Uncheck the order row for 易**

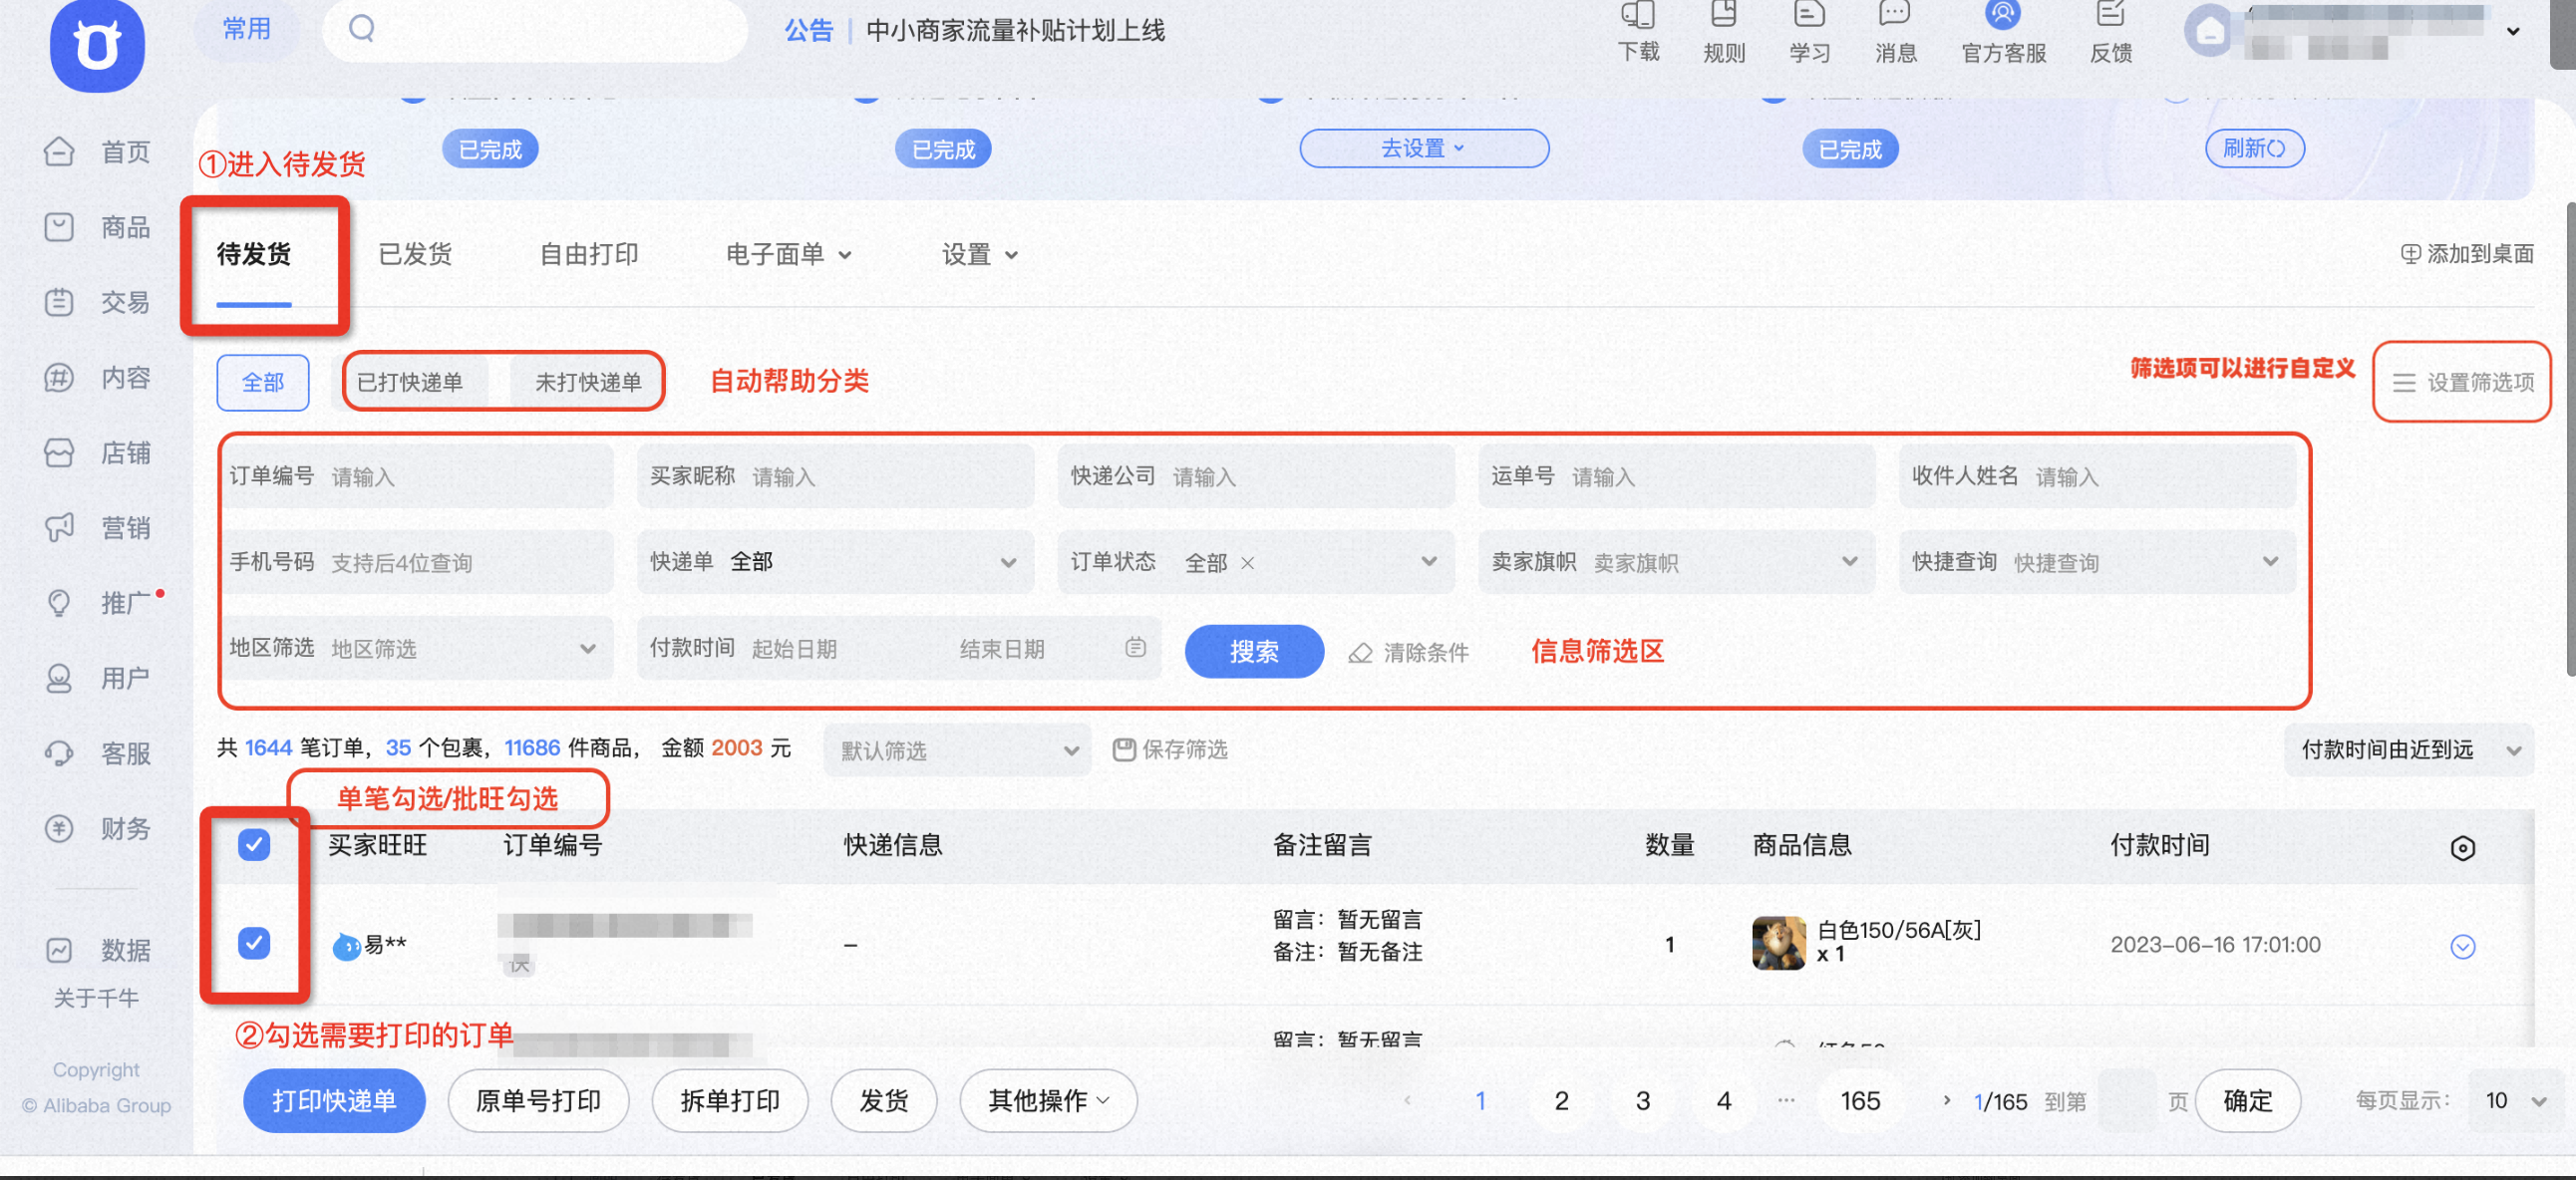(254, 943)
